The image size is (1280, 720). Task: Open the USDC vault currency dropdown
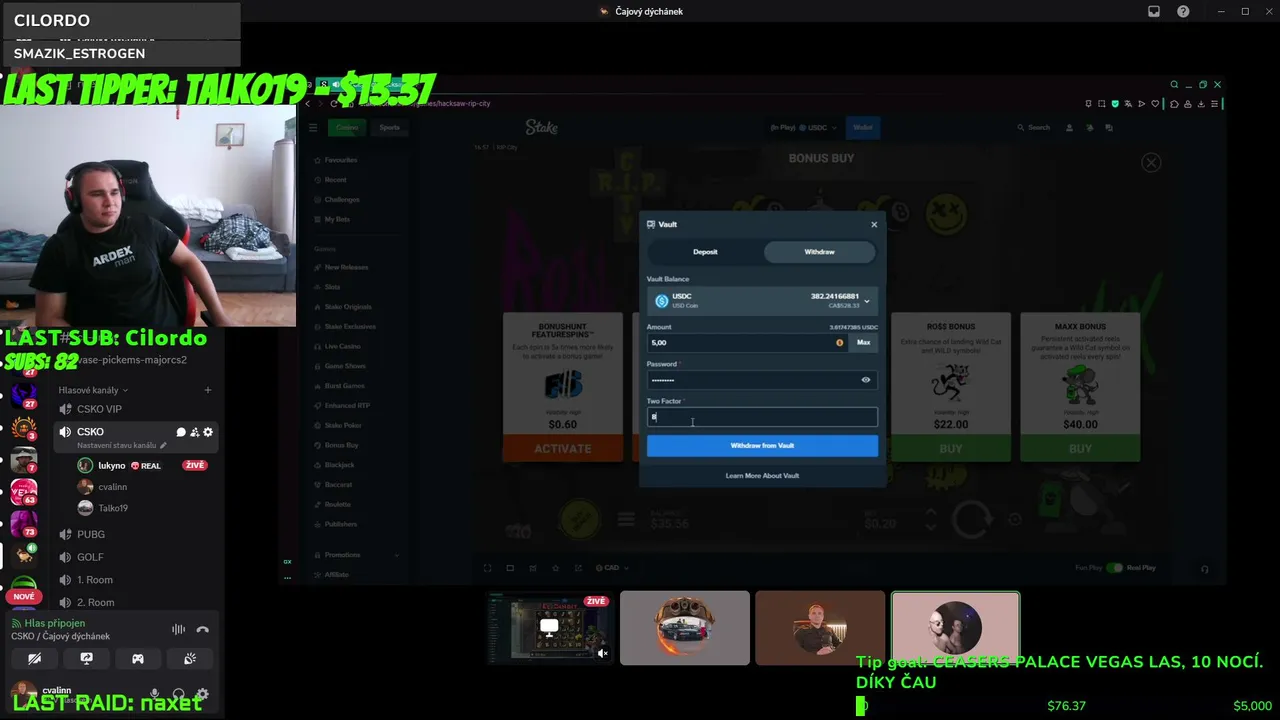pos(762,301)
